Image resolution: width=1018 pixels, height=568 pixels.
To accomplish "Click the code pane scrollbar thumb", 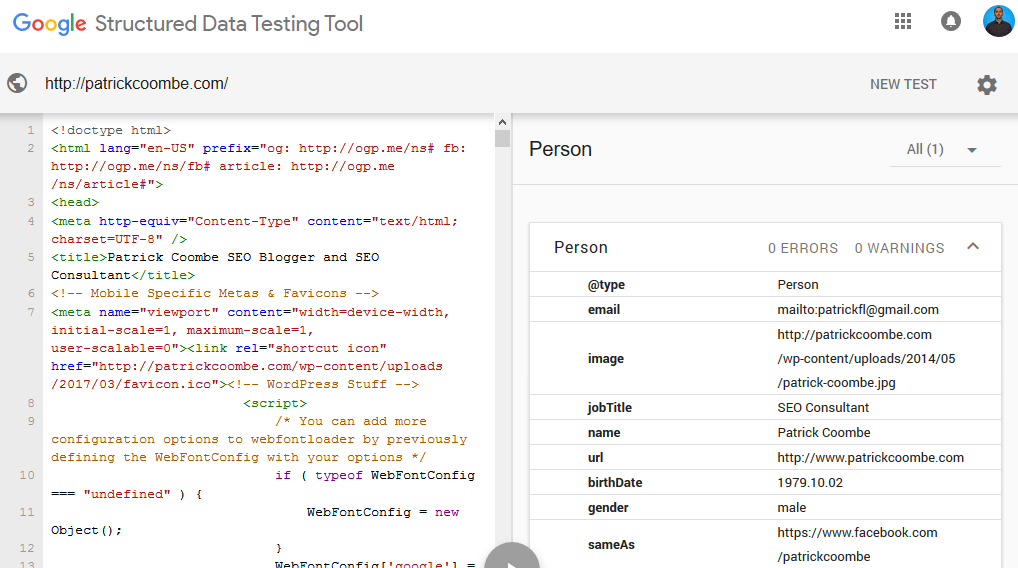I will 502,138.
